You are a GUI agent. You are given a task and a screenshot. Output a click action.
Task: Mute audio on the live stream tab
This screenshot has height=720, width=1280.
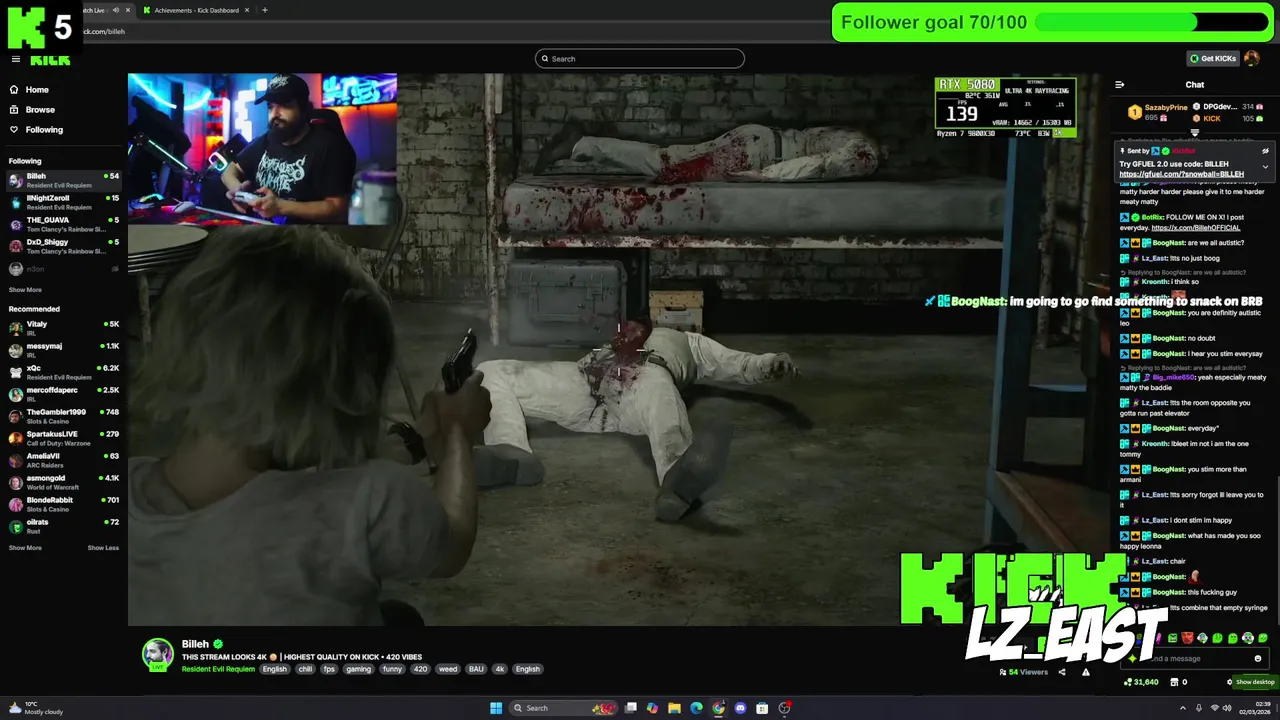(115, 10)
